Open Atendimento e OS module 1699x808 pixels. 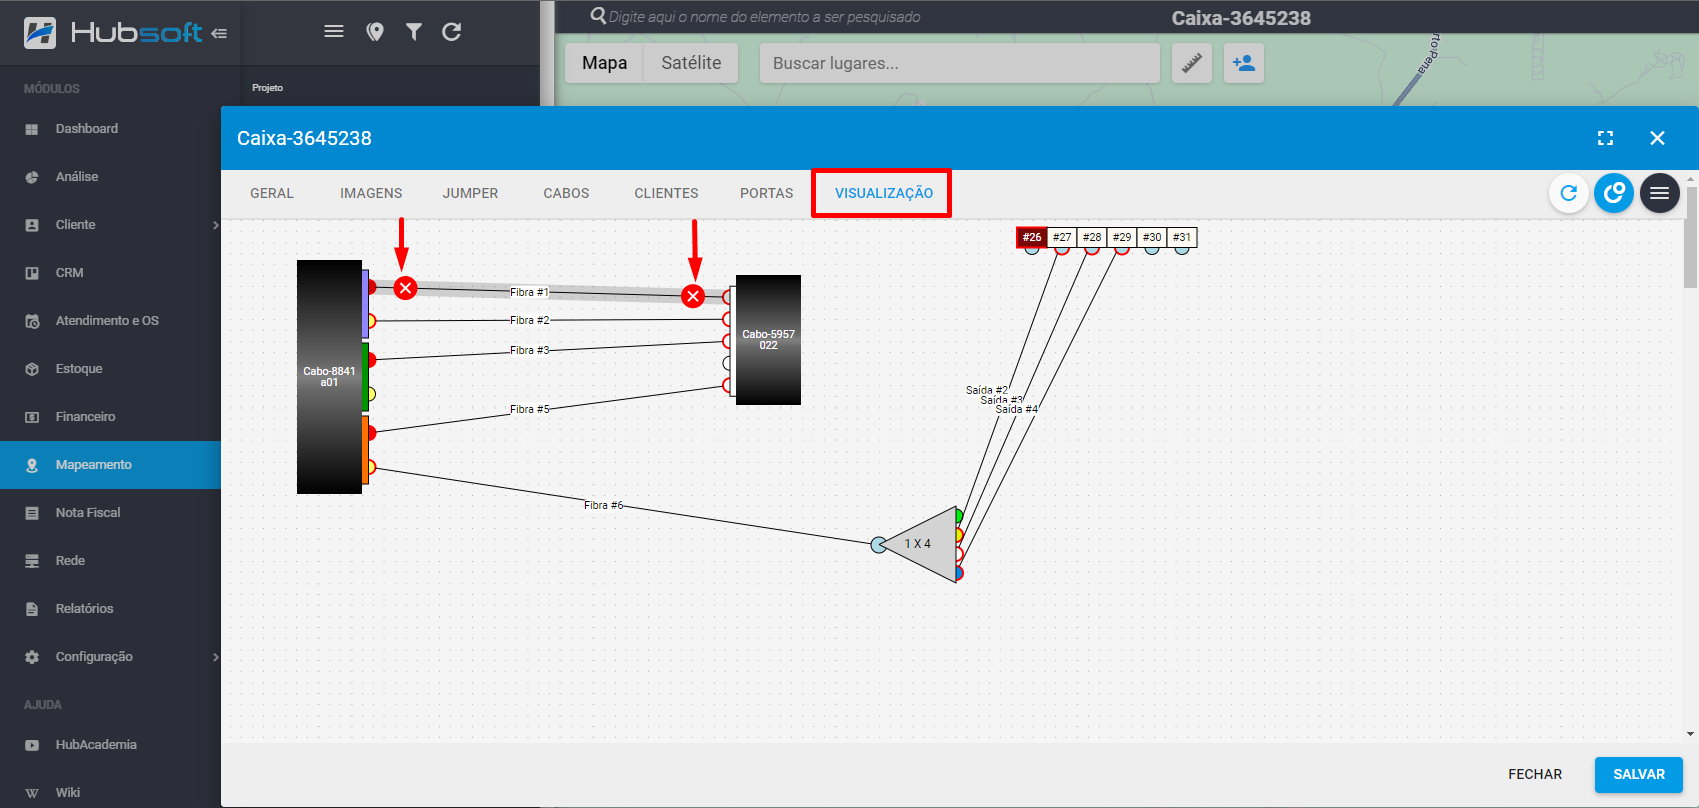[x=110, y=321]
